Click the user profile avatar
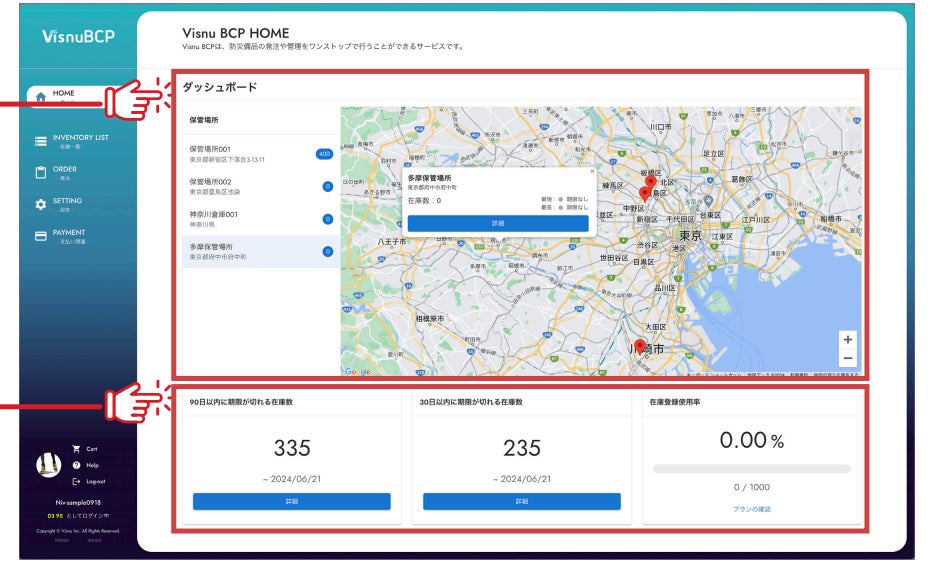This screenshot has height=567, width=932. pos(48,465)
